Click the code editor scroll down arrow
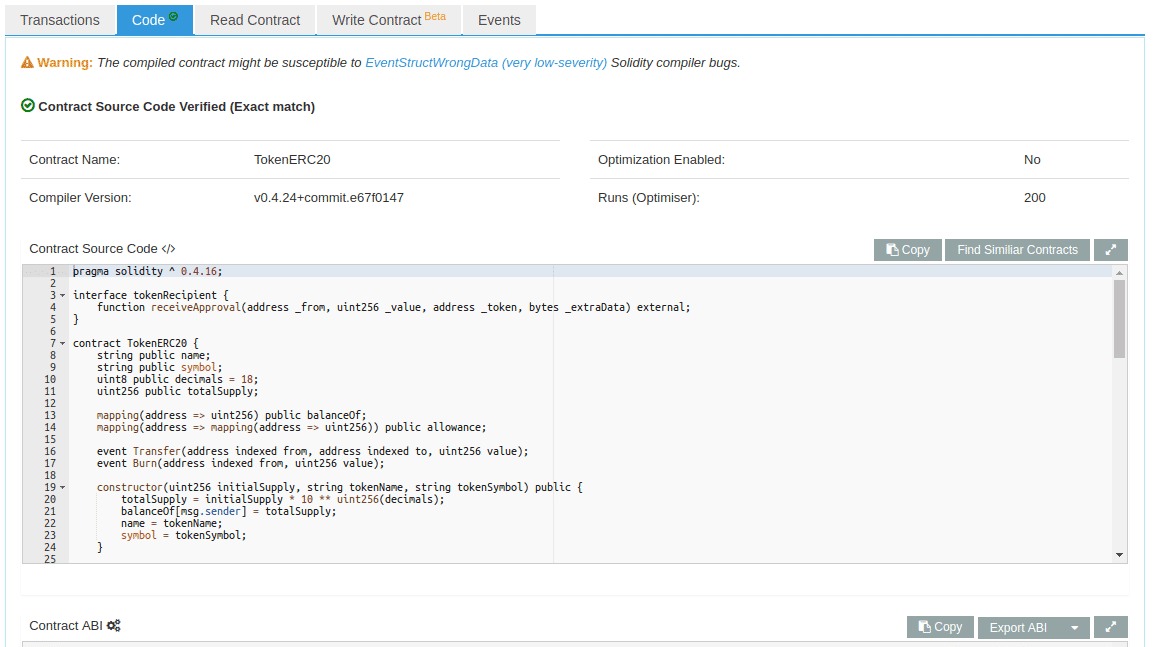The height and width of the screenshot is (647, 1155). (1120, 555)
